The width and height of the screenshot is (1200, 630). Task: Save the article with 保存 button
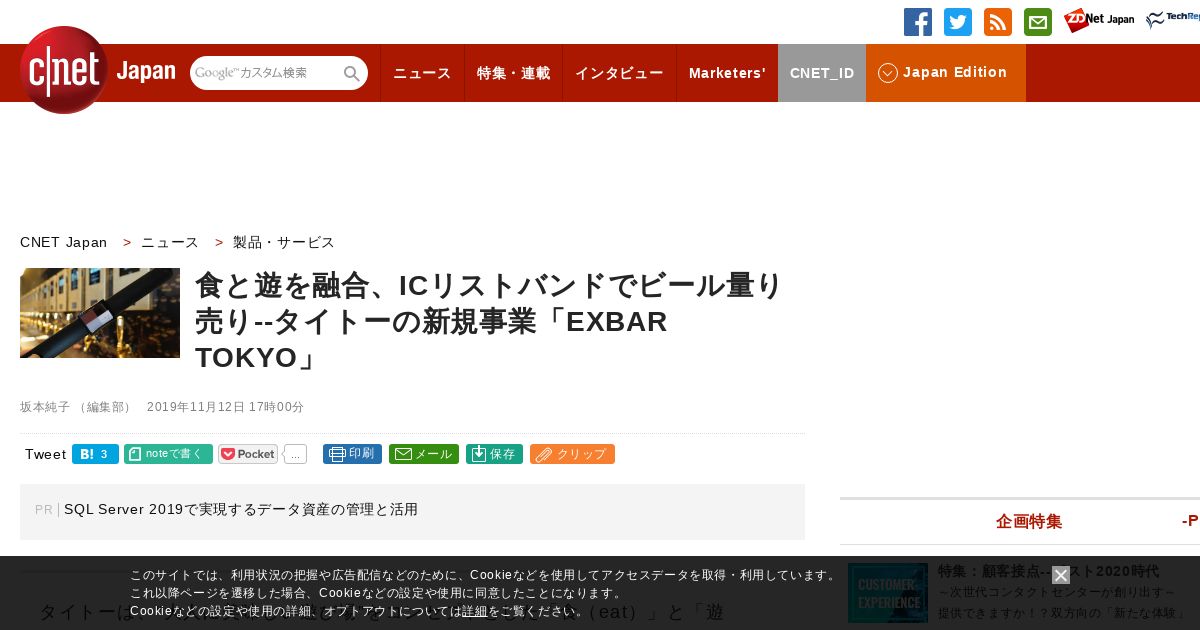coord(494,454)
